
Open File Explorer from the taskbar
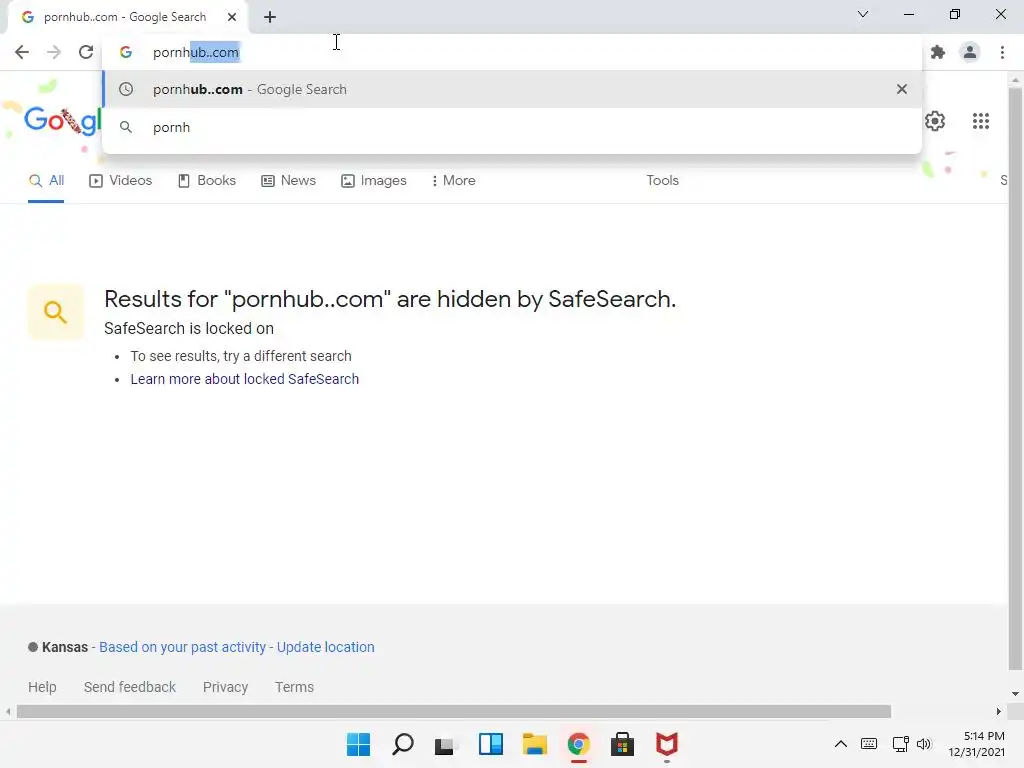[x=535, y=744]
